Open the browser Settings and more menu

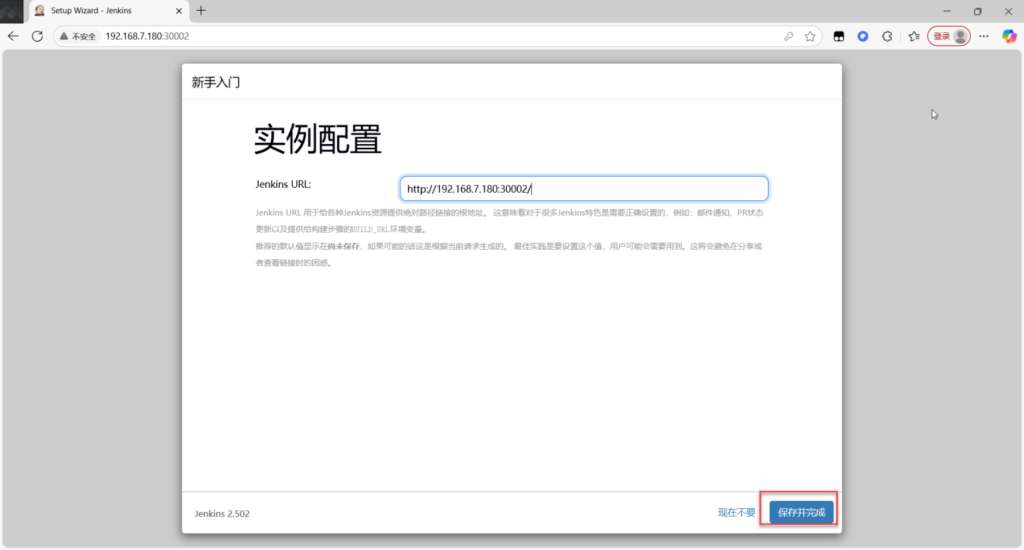tap(984, 36)
